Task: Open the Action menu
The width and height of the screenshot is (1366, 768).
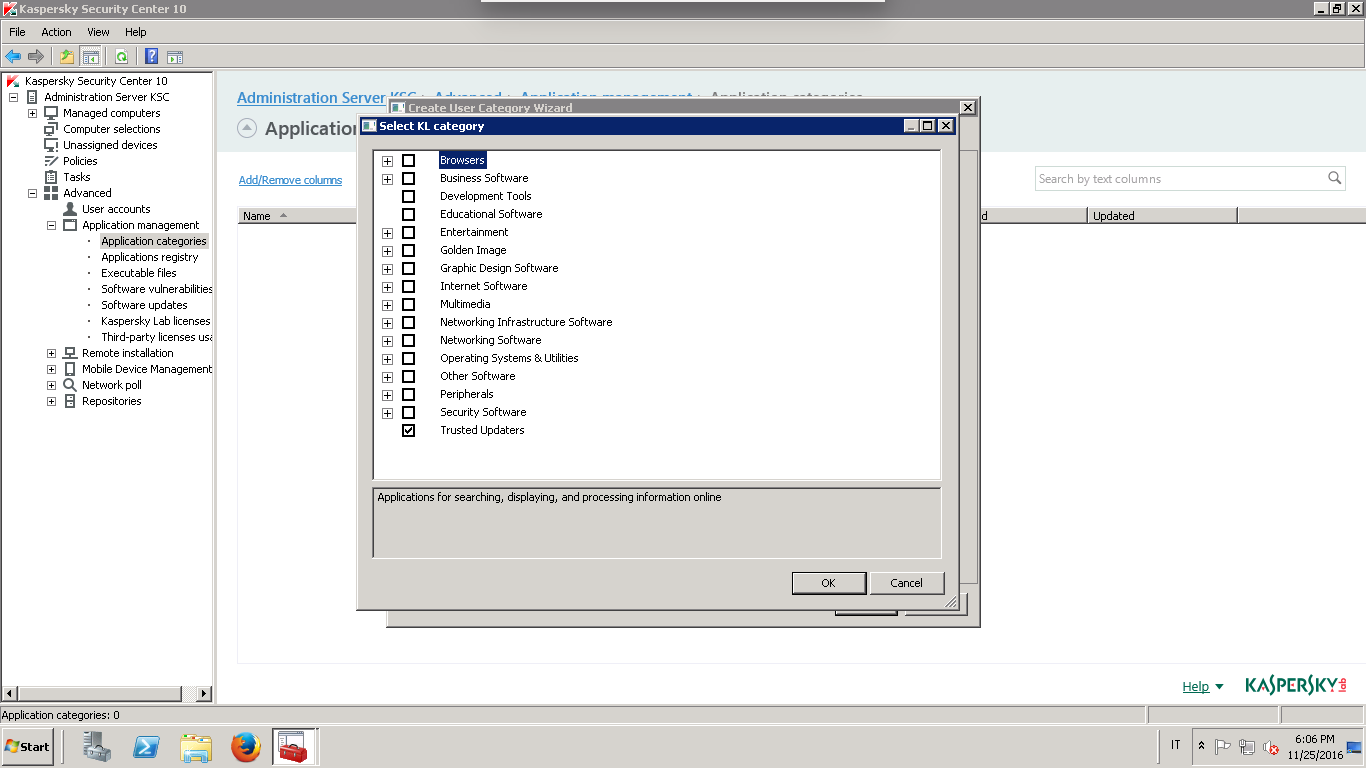Action: (x=56, y=32)
